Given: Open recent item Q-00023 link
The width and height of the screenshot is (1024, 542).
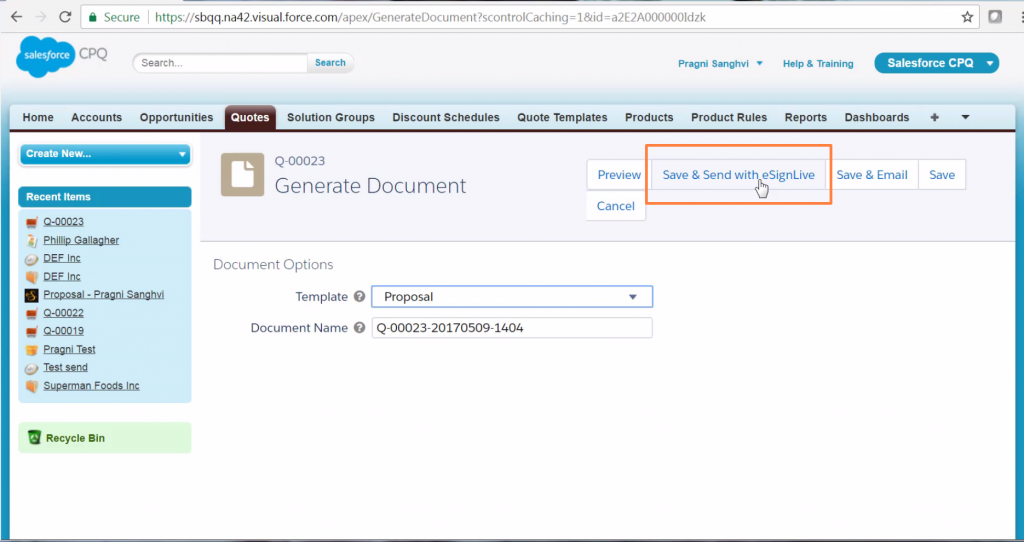Looking at the screenshot, I should (x=63, y=222).
